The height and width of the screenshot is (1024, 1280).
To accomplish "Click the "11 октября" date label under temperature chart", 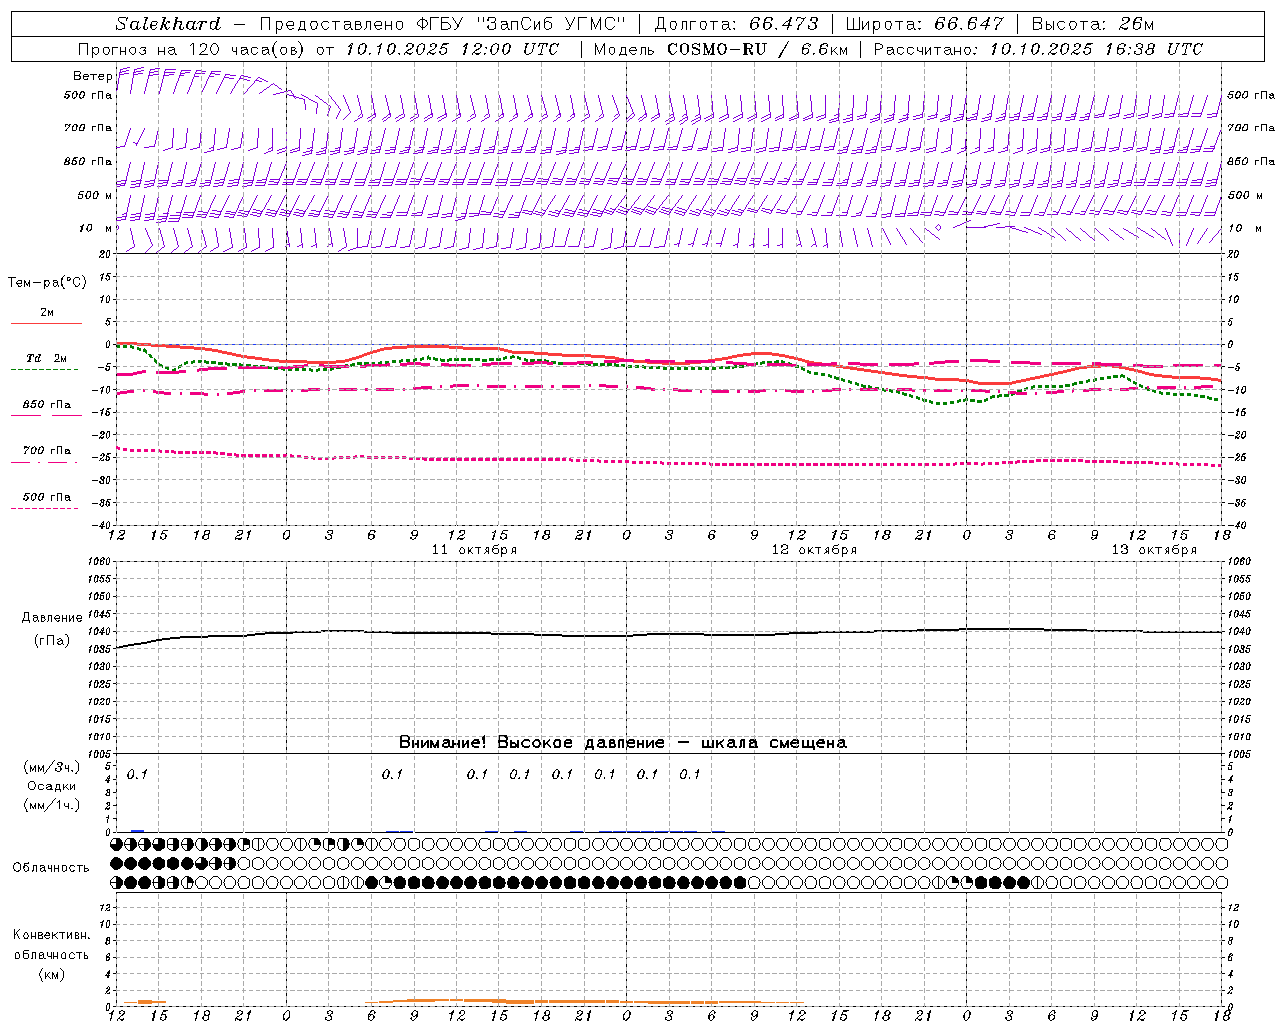I will (474, 550).
